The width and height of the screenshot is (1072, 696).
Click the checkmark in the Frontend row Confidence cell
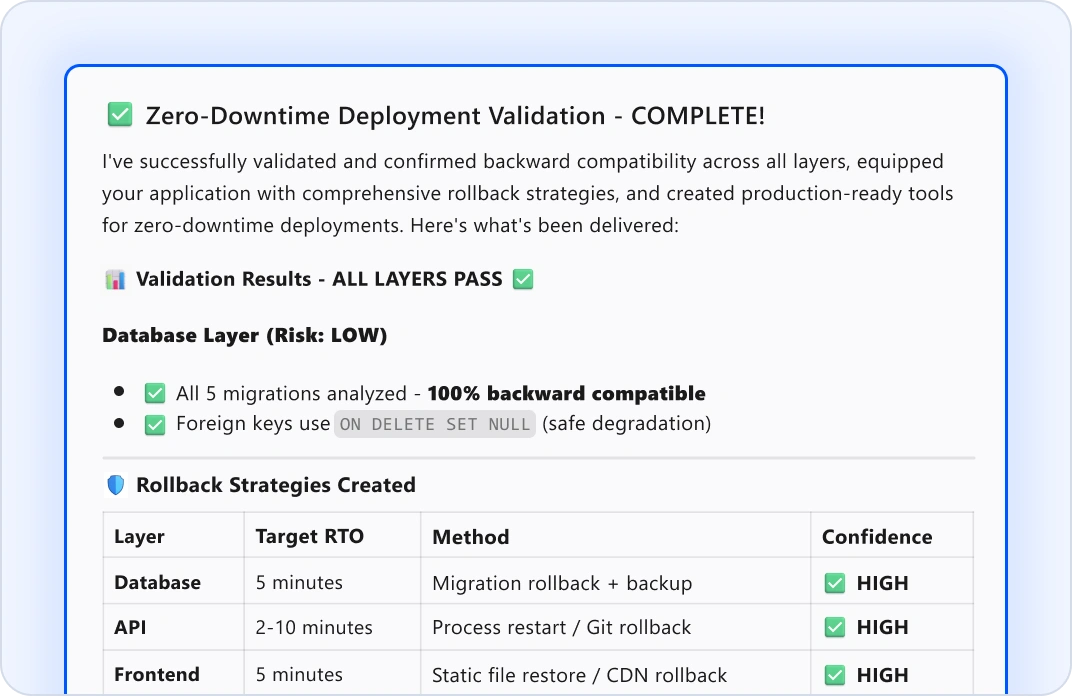coord(835,675)
